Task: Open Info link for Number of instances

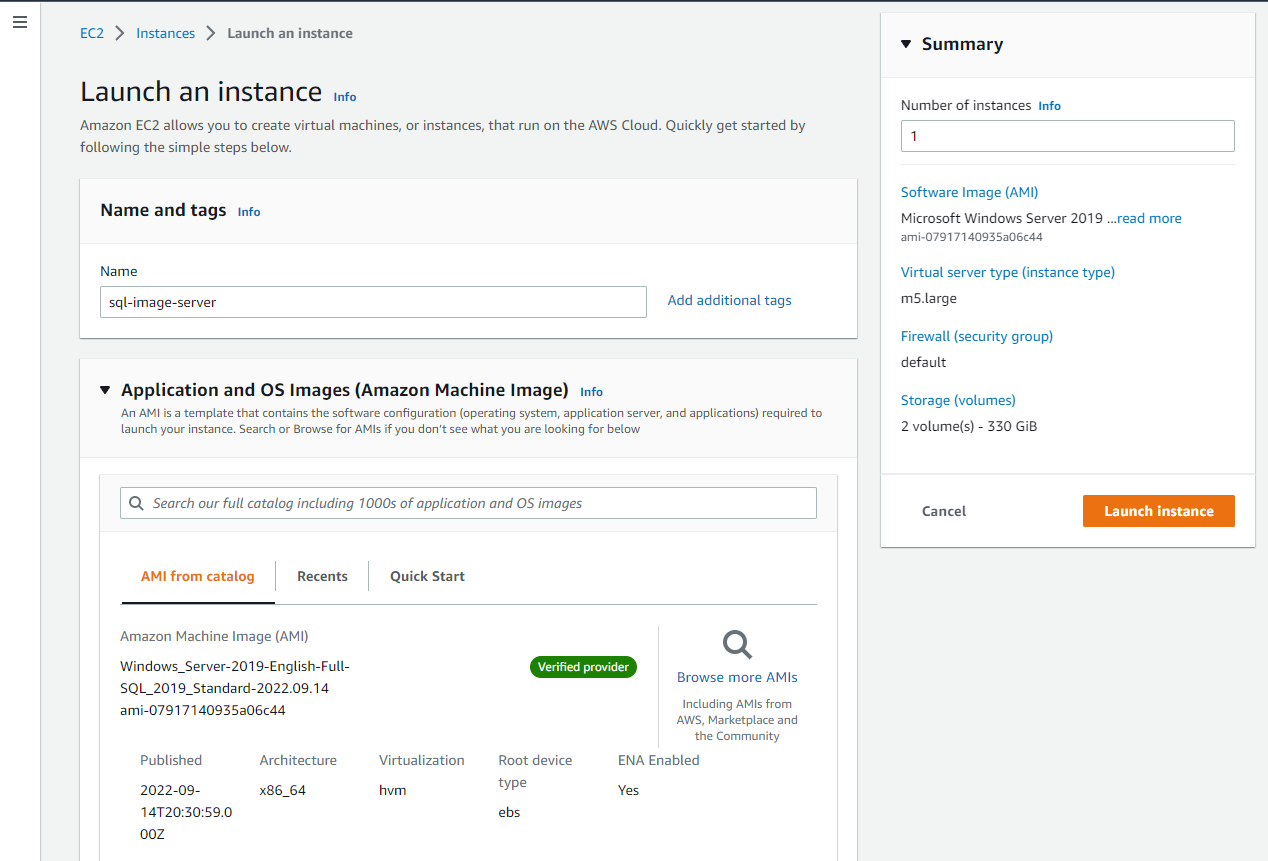Action: coord(1049,106)
